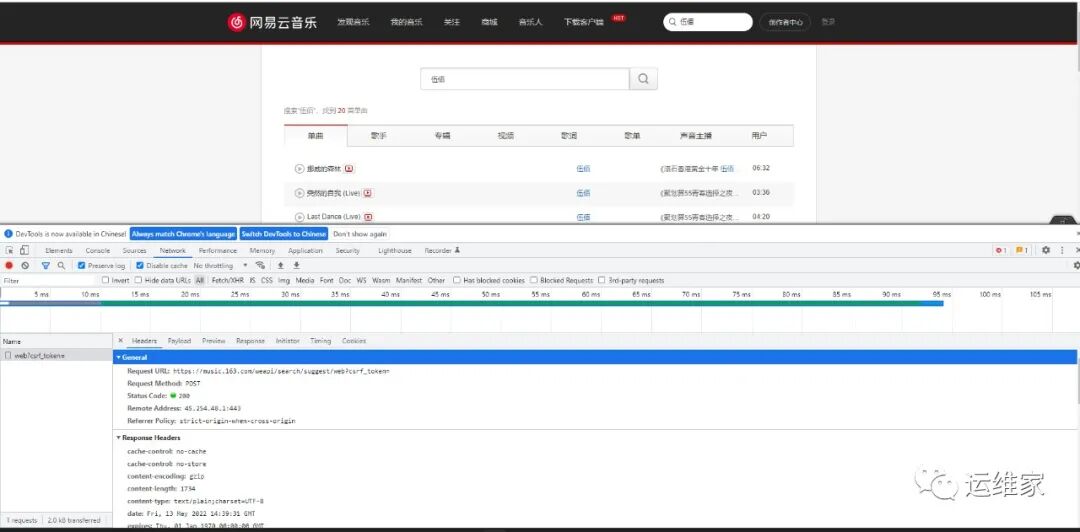Click the network Filter text field

pos(48,280)
